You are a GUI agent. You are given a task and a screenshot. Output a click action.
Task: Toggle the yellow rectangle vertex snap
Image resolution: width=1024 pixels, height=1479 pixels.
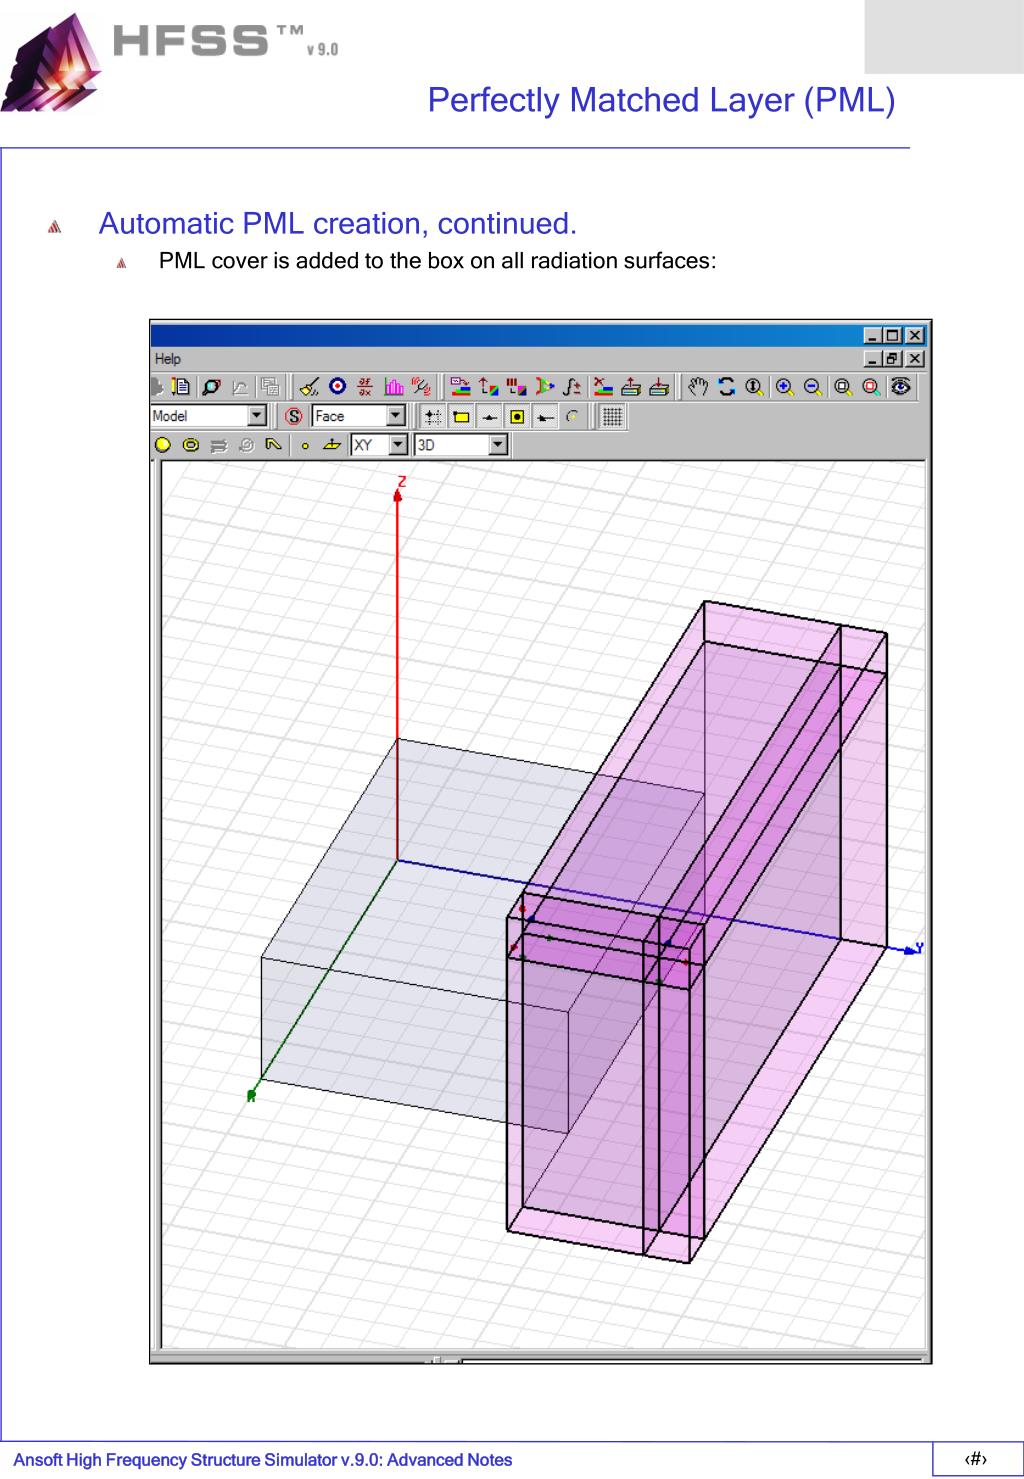pos(461,416)
